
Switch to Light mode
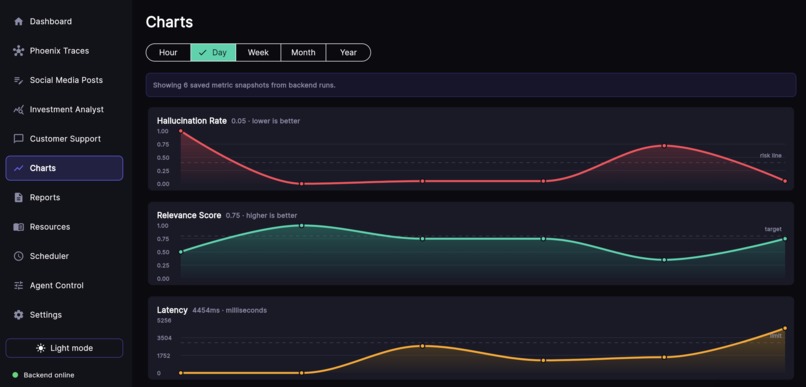[x=64, y=348]
